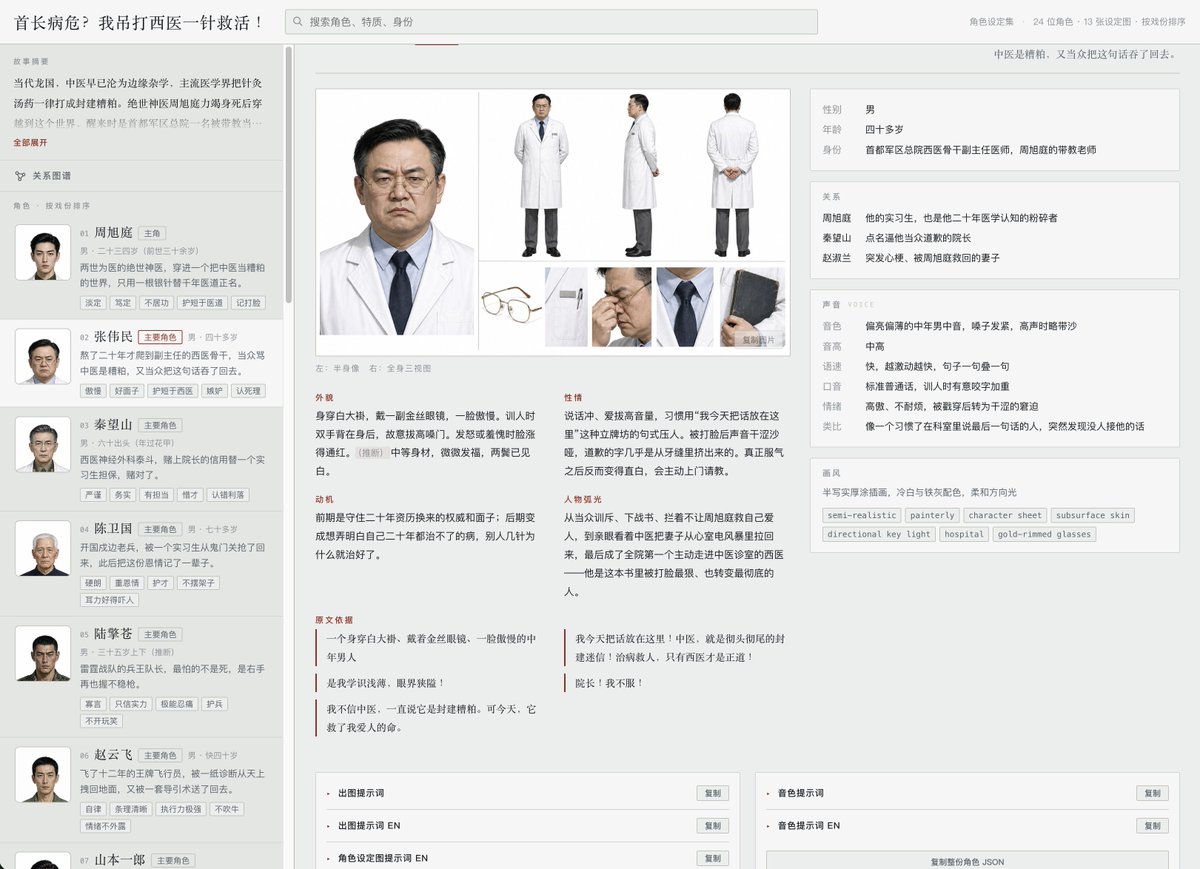
Task: Select character 陆擎苍 in the list
Action: tap(141, 677)
